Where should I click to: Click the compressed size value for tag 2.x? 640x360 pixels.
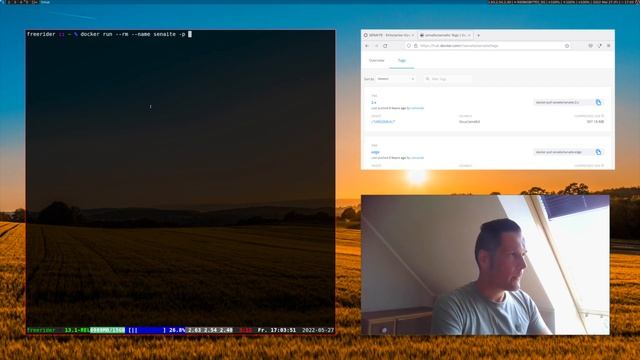pyautogui.click(x=595, y=122)
